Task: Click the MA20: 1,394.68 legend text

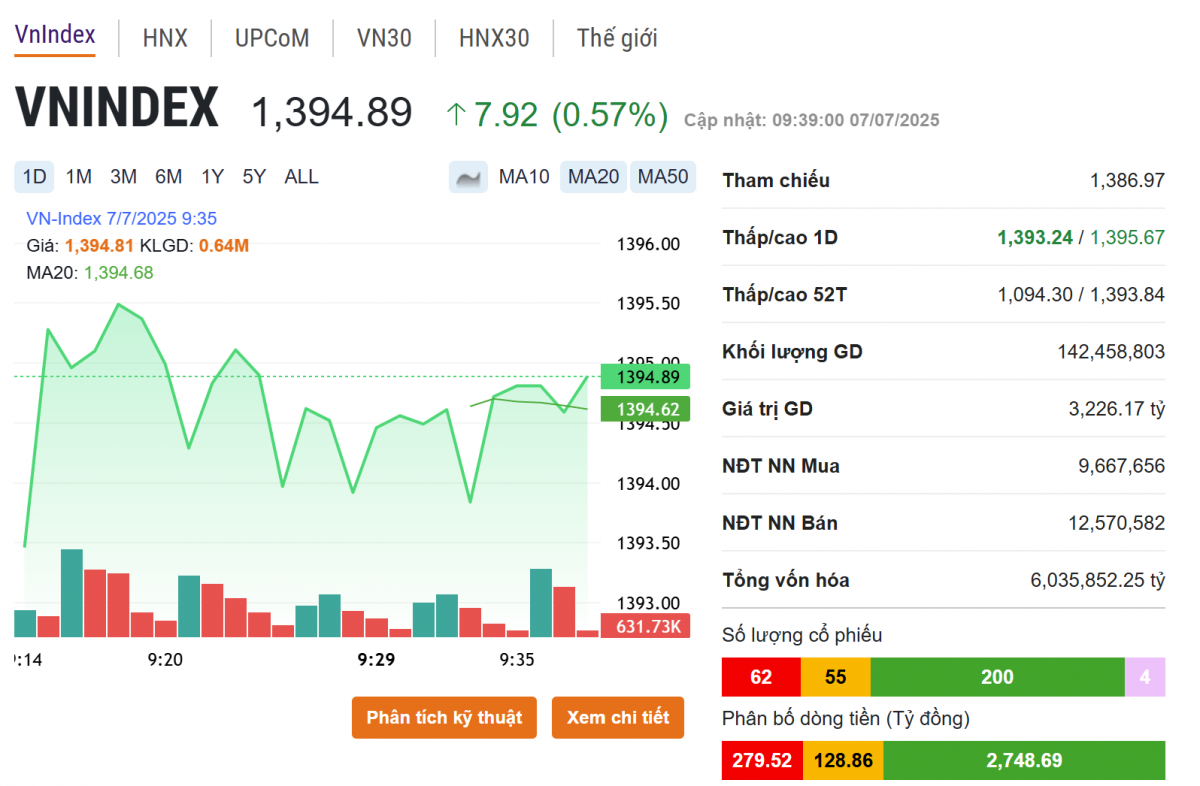Action: point(90,272)
